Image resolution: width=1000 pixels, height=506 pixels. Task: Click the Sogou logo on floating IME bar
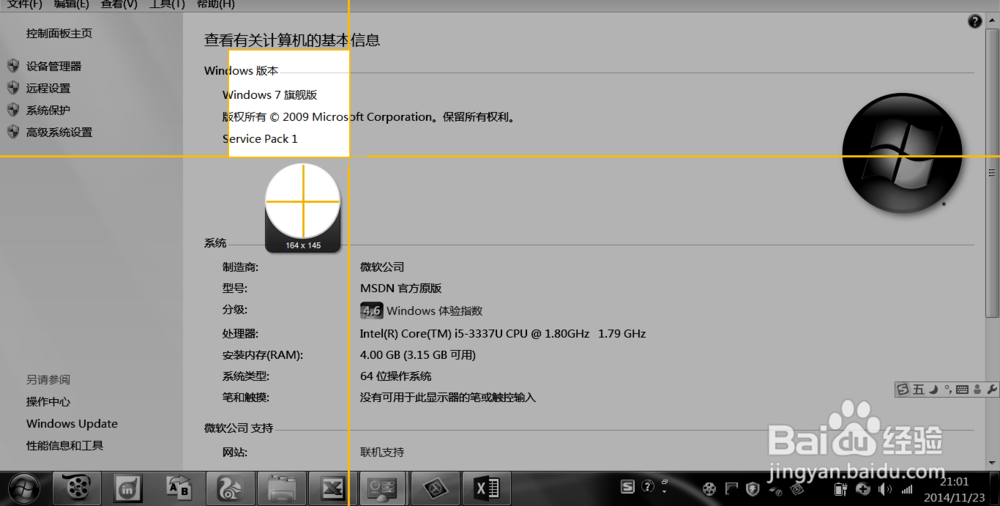click(x=903, y=389)
